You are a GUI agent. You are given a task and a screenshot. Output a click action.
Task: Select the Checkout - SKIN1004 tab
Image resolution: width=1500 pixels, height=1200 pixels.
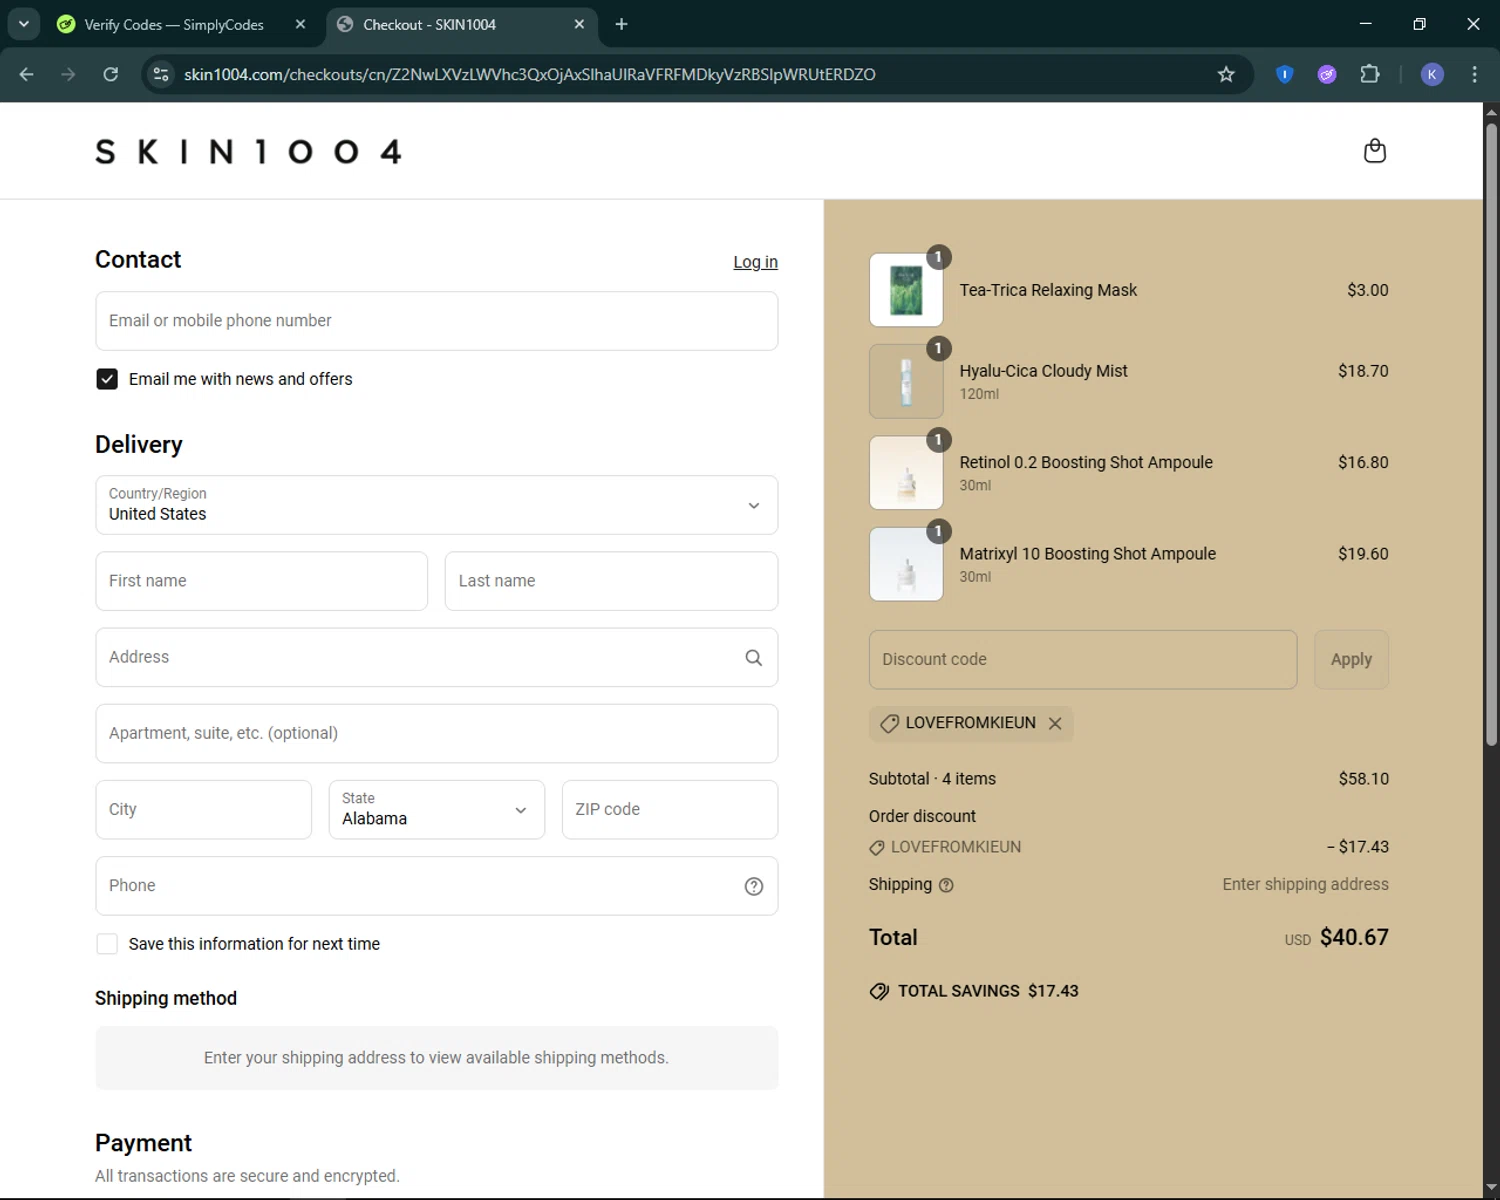(x=430, y=24)
